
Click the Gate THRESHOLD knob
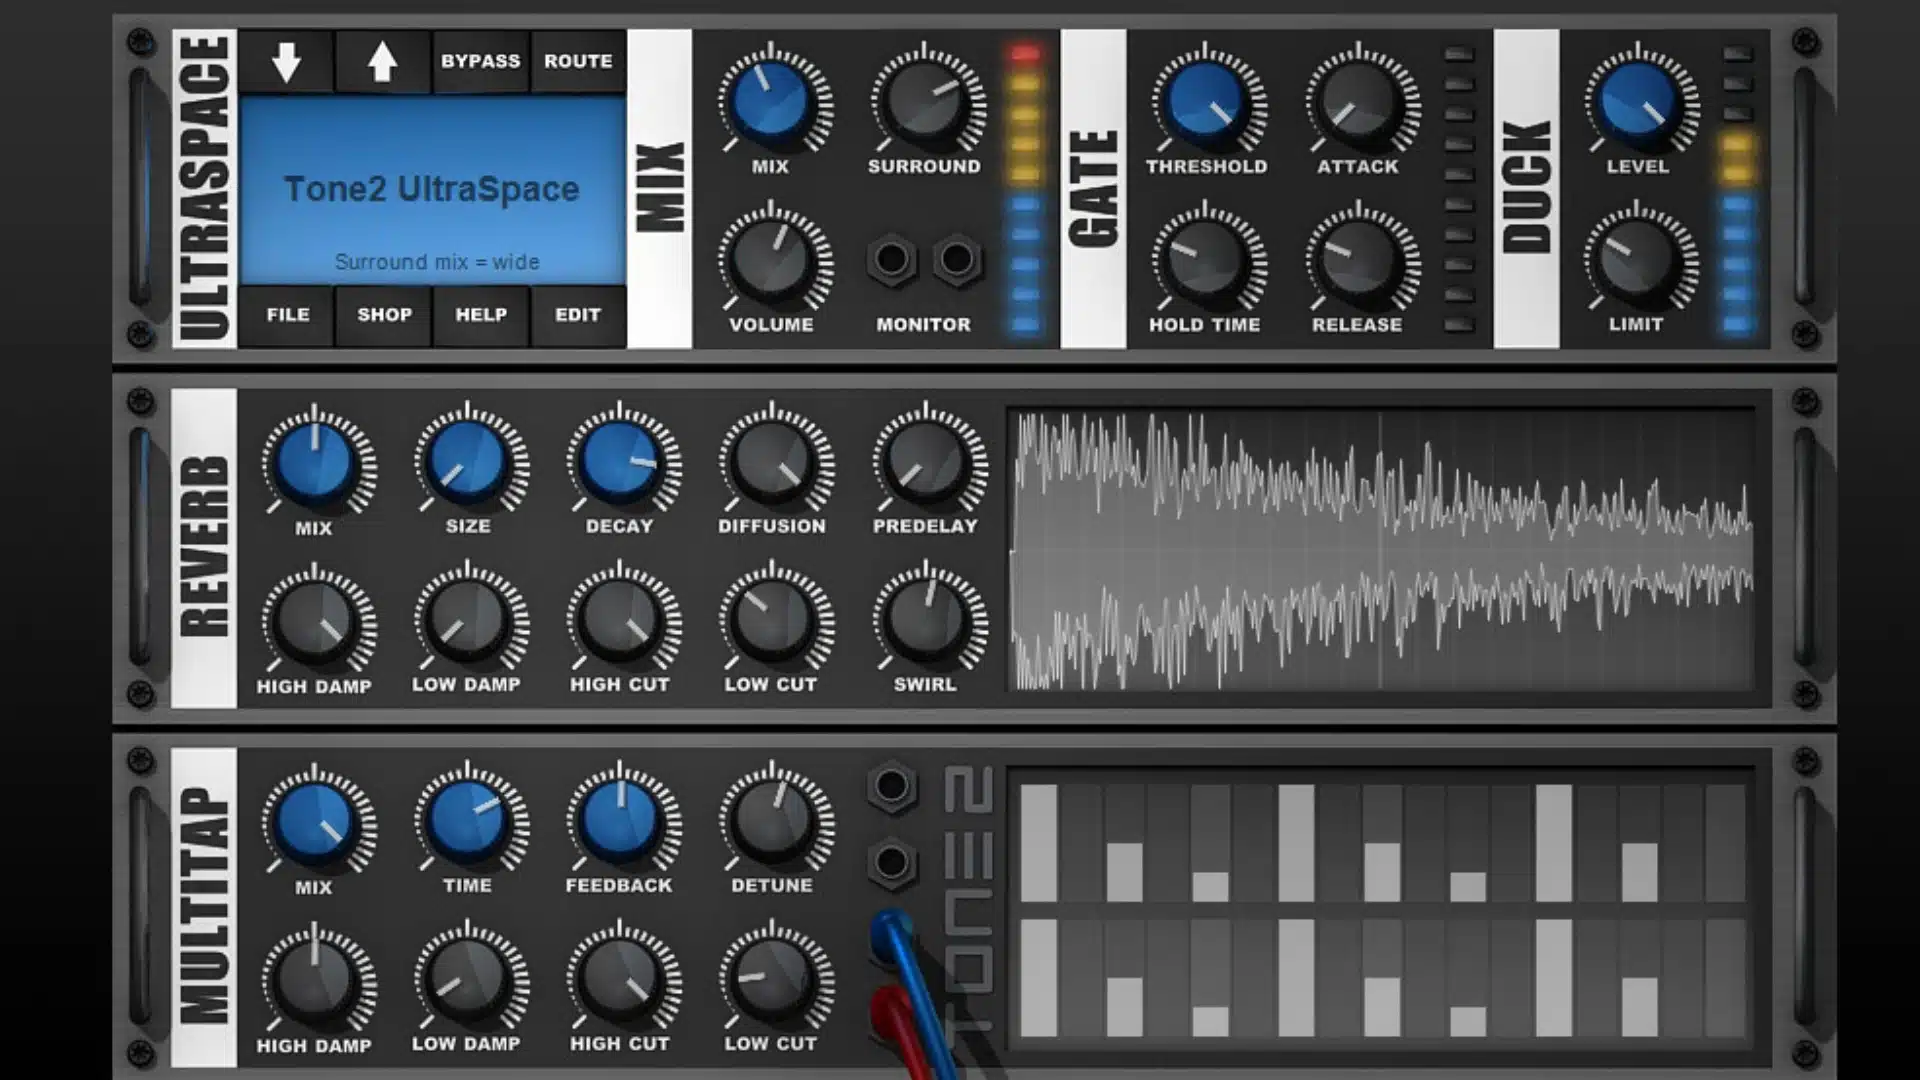(x=1206, y=101)
